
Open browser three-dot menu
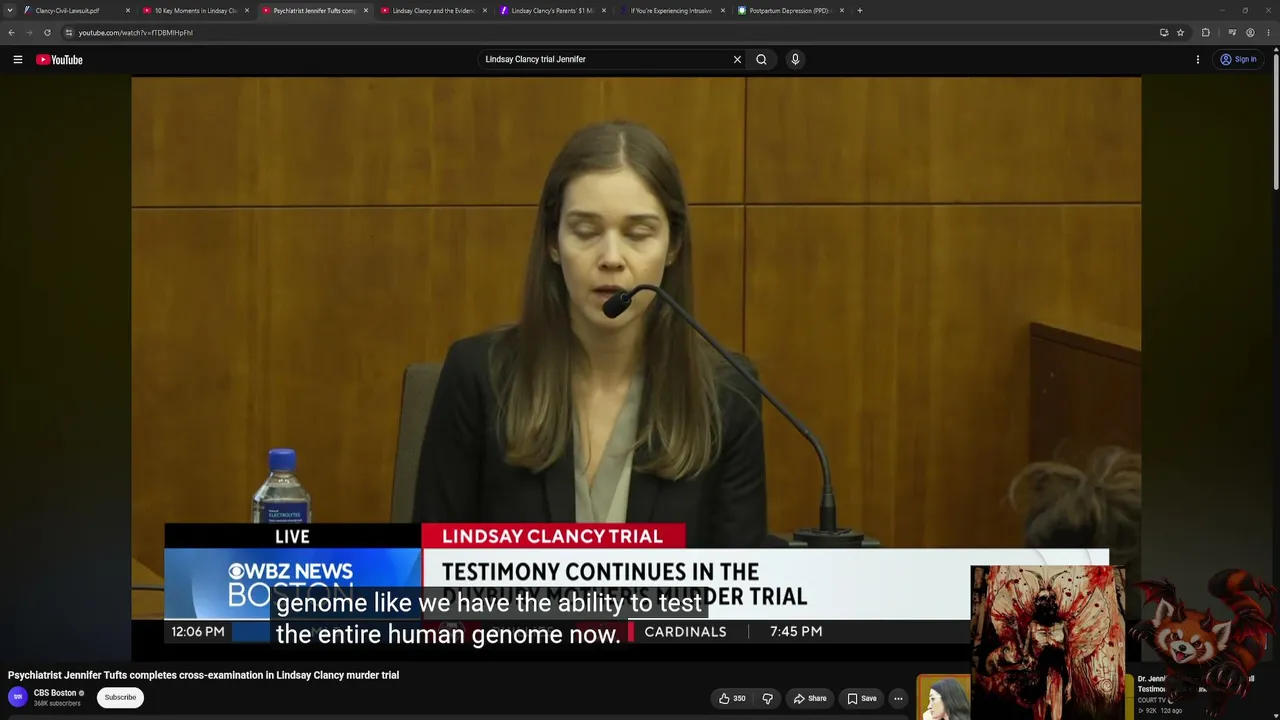(1268, 33)
